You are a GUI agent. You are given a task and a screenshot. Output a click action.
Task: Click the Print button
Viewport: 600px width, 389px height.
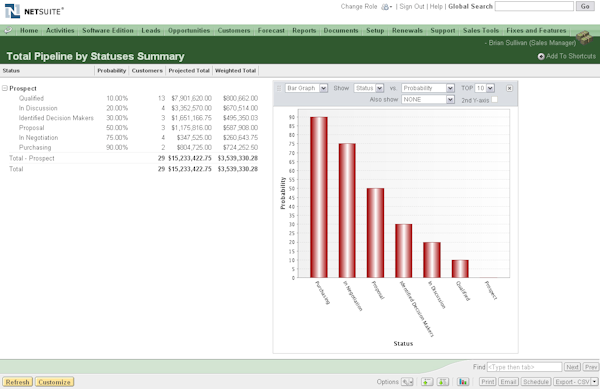pos(488,382)
